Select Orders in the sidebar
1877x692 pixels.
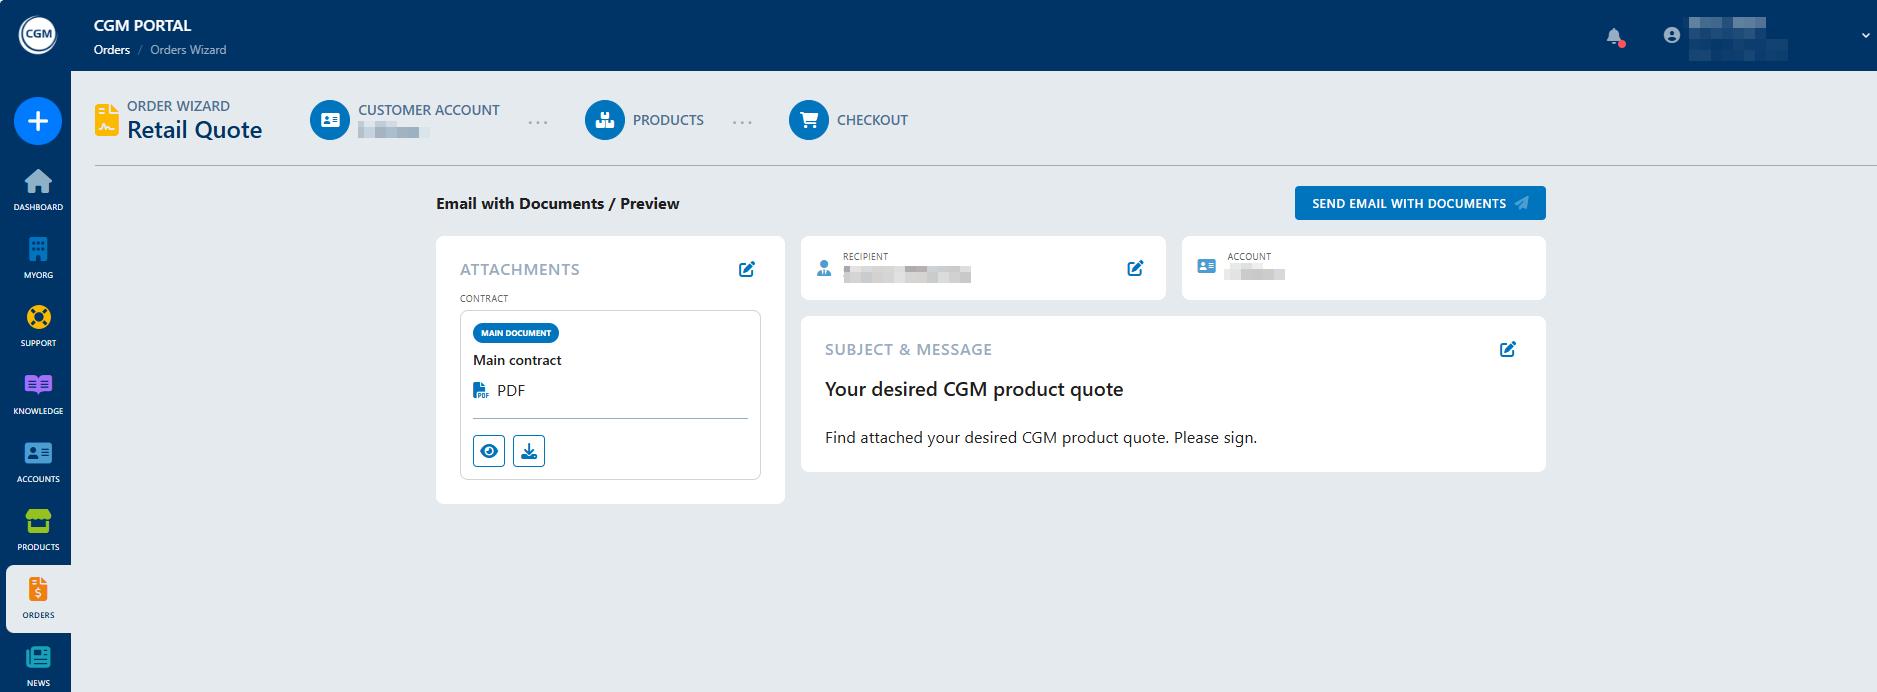[x=38, y=598]
